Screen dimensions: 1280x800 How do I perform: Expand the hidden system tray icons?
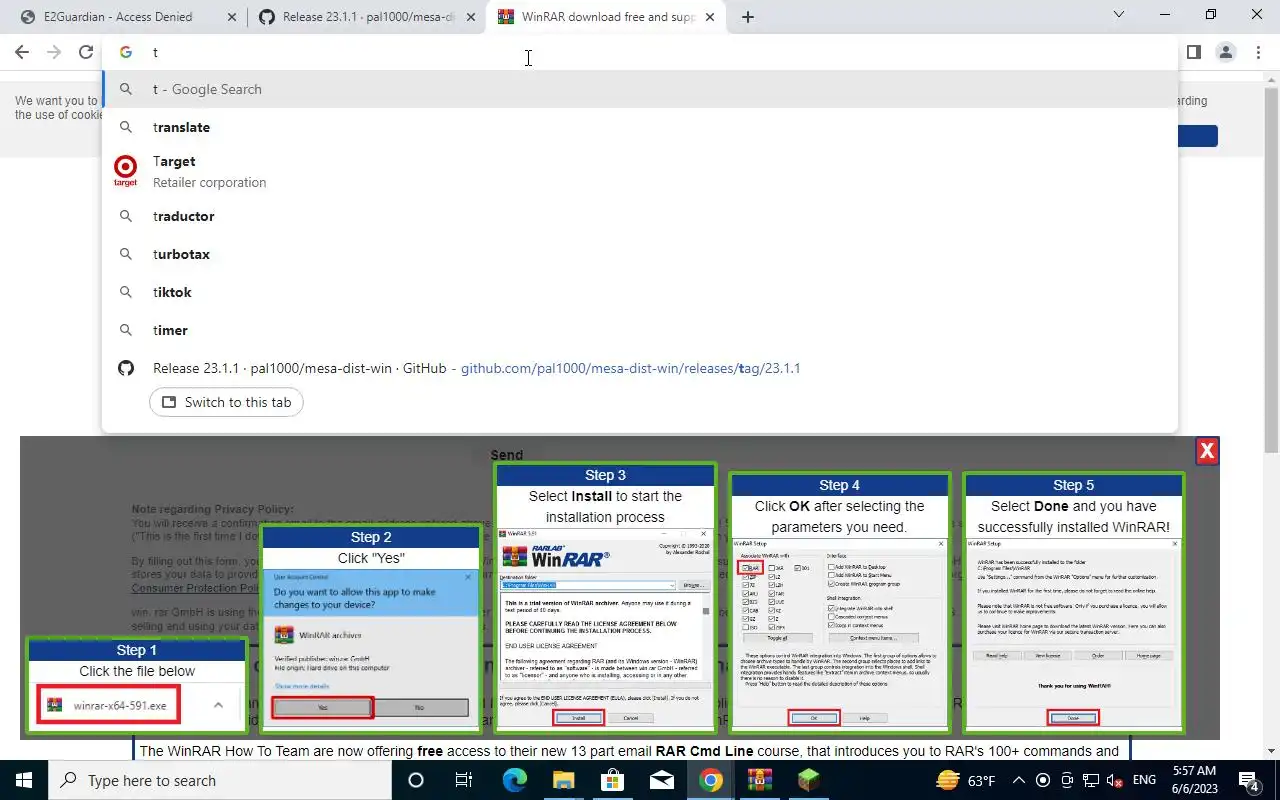pos(1019,780)
